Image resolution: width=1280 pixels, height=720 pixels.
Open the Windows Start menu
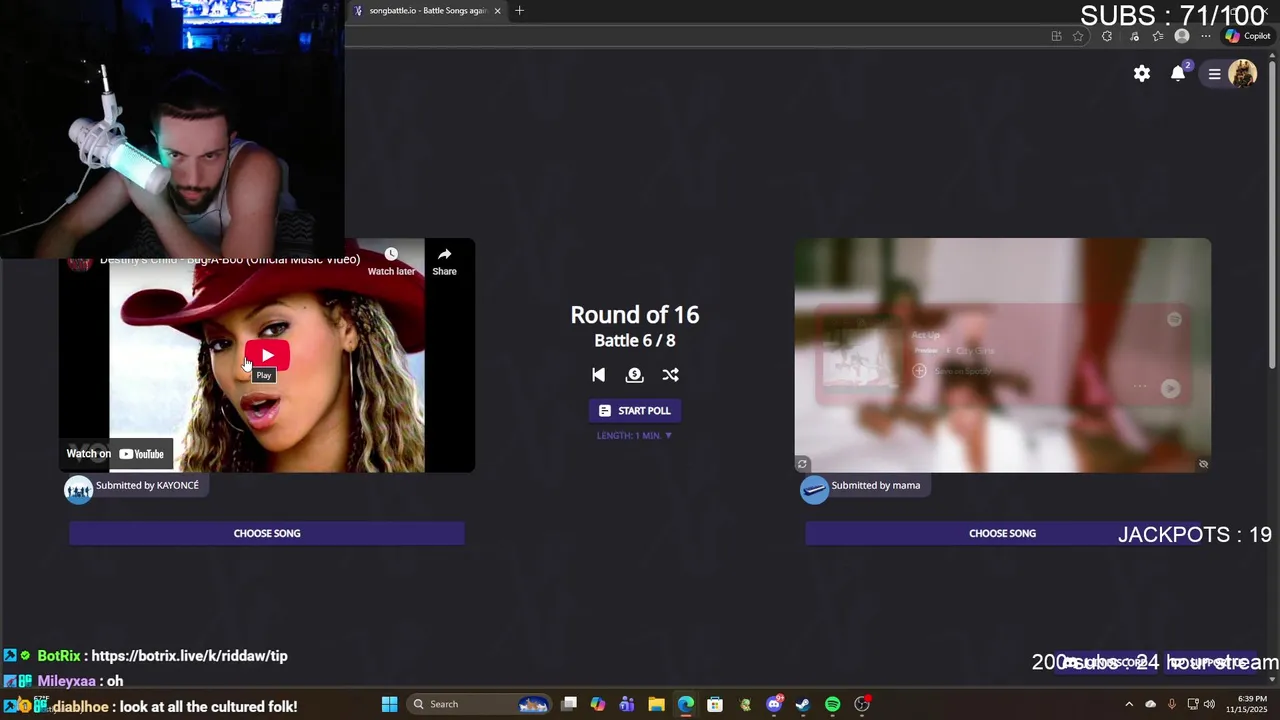(389, 704)
